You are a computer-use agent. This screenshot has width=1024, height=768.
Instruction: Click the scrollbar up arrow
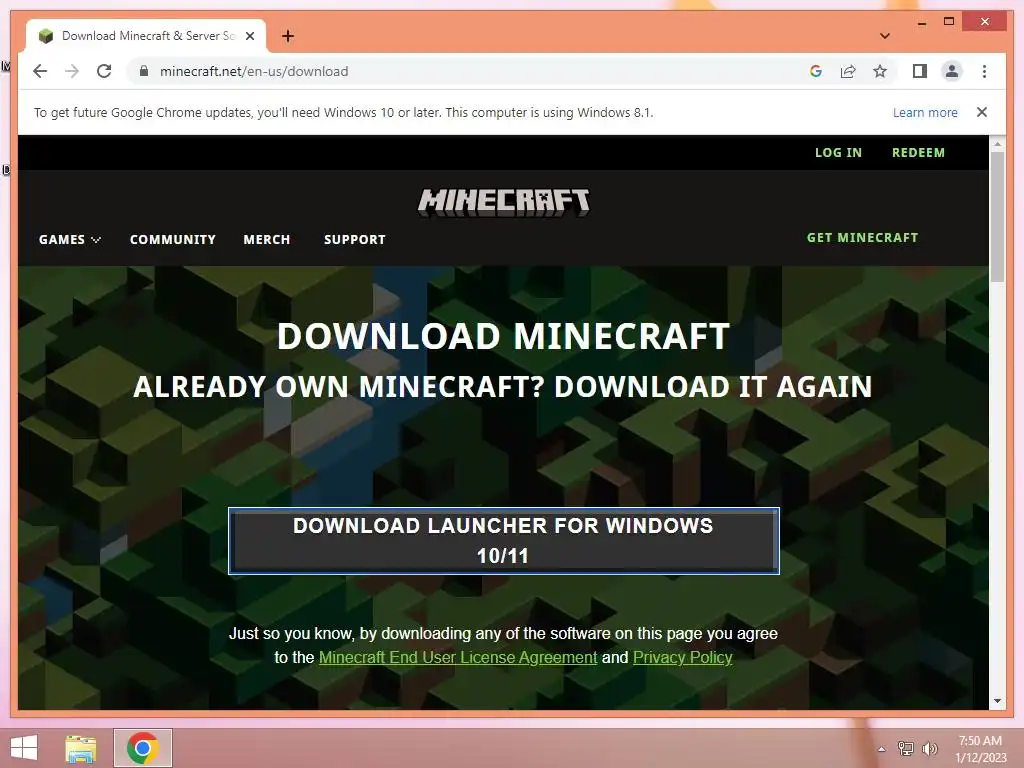(x=997, y=144)
